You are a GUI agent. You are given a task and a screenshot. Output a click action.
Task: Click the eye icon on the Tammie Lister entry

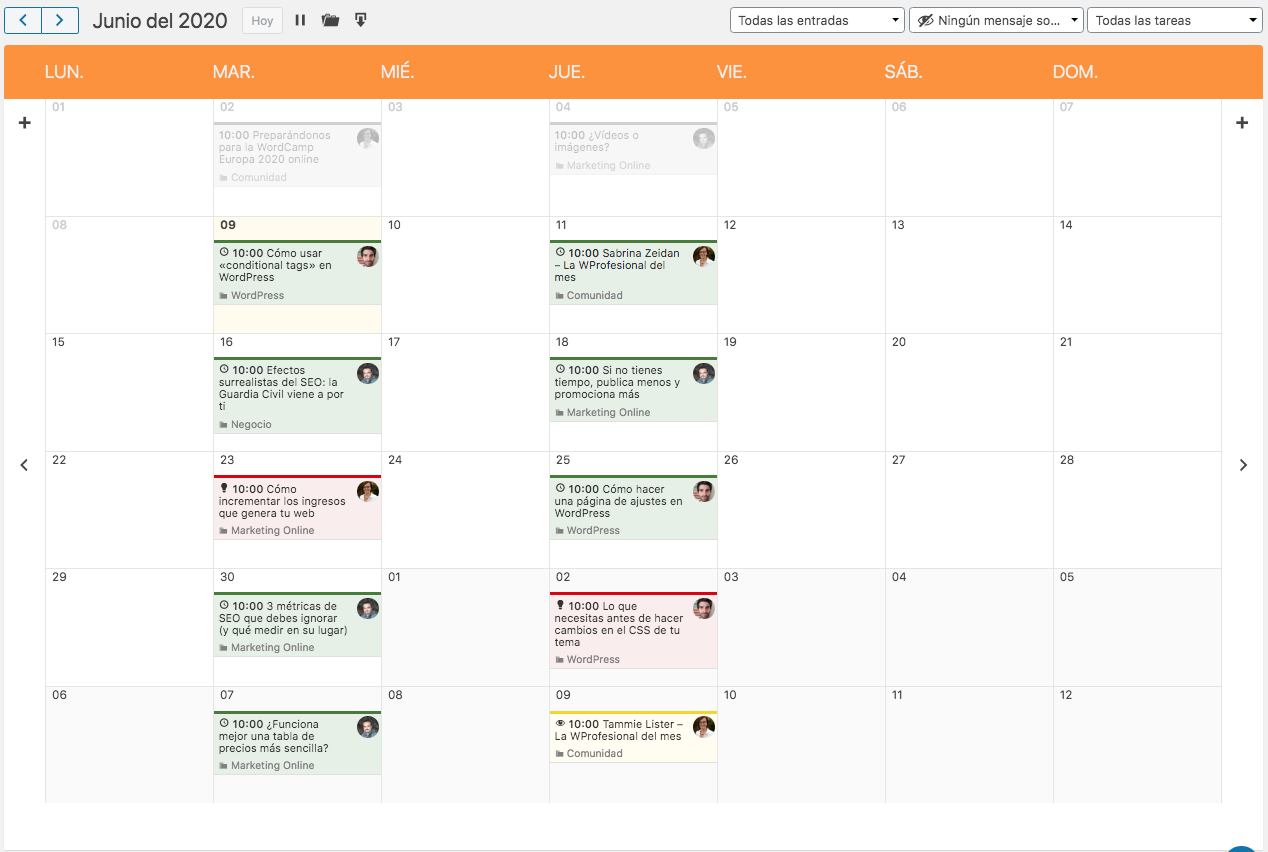[x=563, y=723]
